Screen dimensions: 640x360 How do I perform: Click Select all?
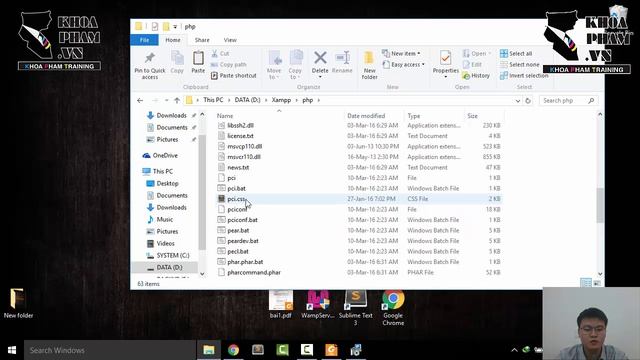pos(516,53)
